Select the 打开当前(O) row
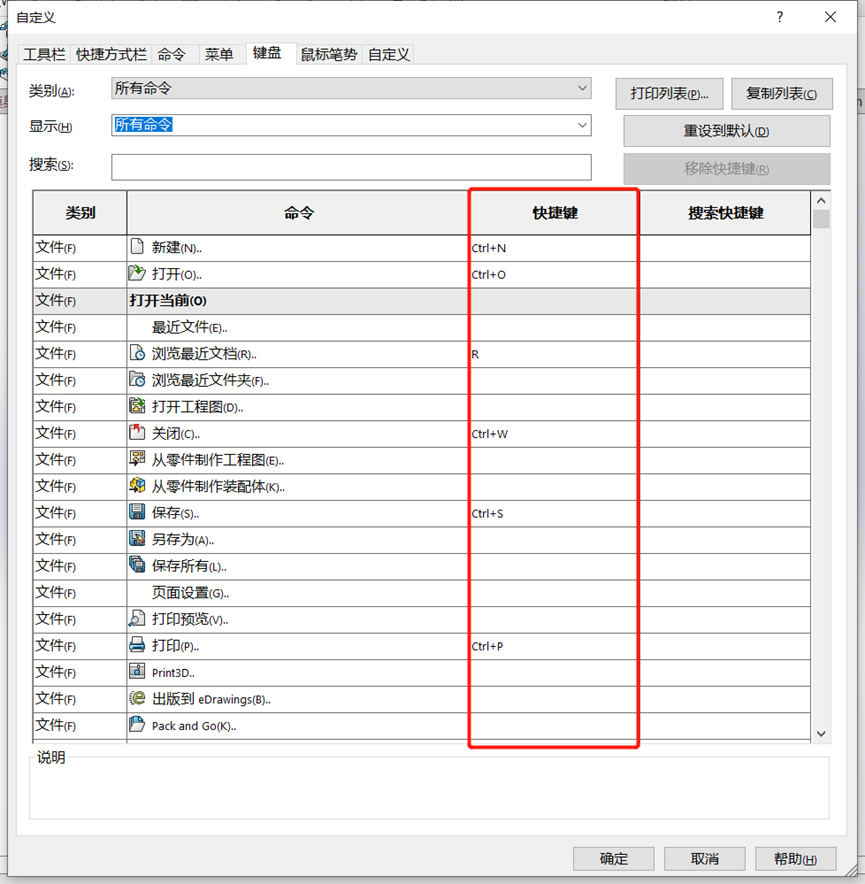Viewport: 865px width, 884px height. [x=422, y=301]
